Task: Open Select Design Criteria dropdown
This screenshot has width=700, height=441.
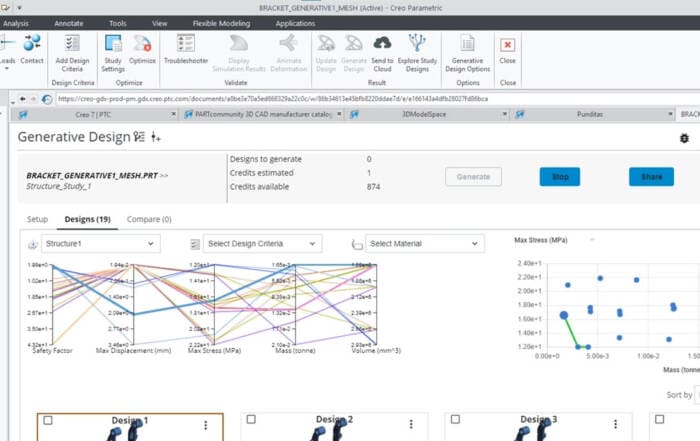Action: pos(262,244)
